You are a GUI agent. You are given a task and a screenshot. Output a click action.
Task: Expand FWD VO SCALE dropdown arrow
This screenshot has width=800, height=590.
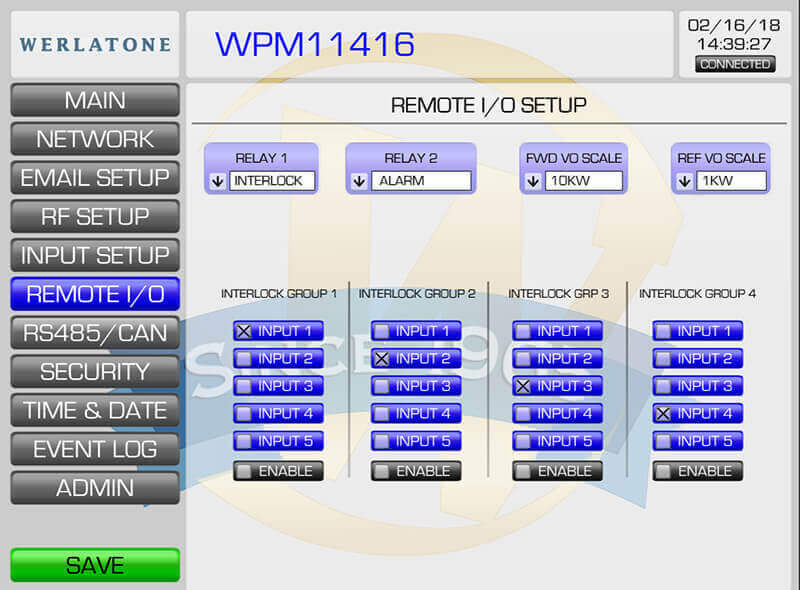pyautogui.click(x=533, y=181)
